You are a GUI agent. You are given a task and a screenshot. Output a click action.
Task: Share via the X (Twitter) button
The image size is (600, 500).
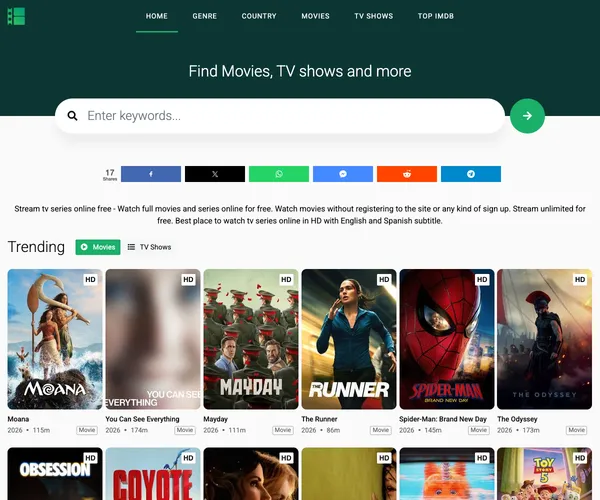point(215,174)
